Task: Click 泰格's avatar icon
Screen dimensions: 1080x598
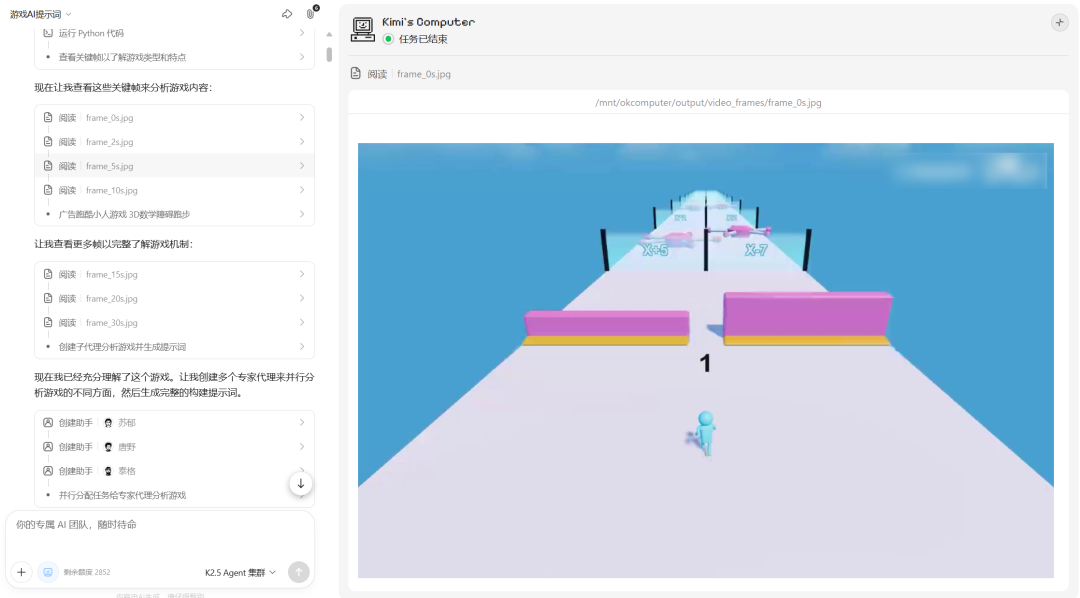Action: (108, 471)
